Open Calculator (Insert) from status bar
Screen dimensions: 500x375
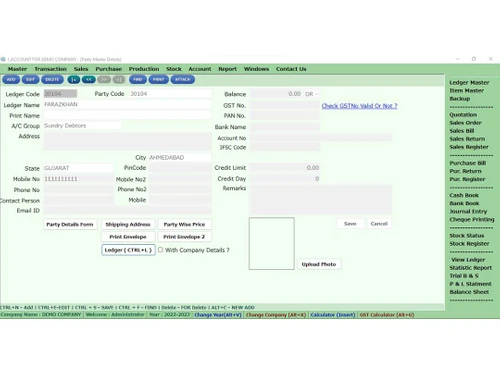[333, 315]
